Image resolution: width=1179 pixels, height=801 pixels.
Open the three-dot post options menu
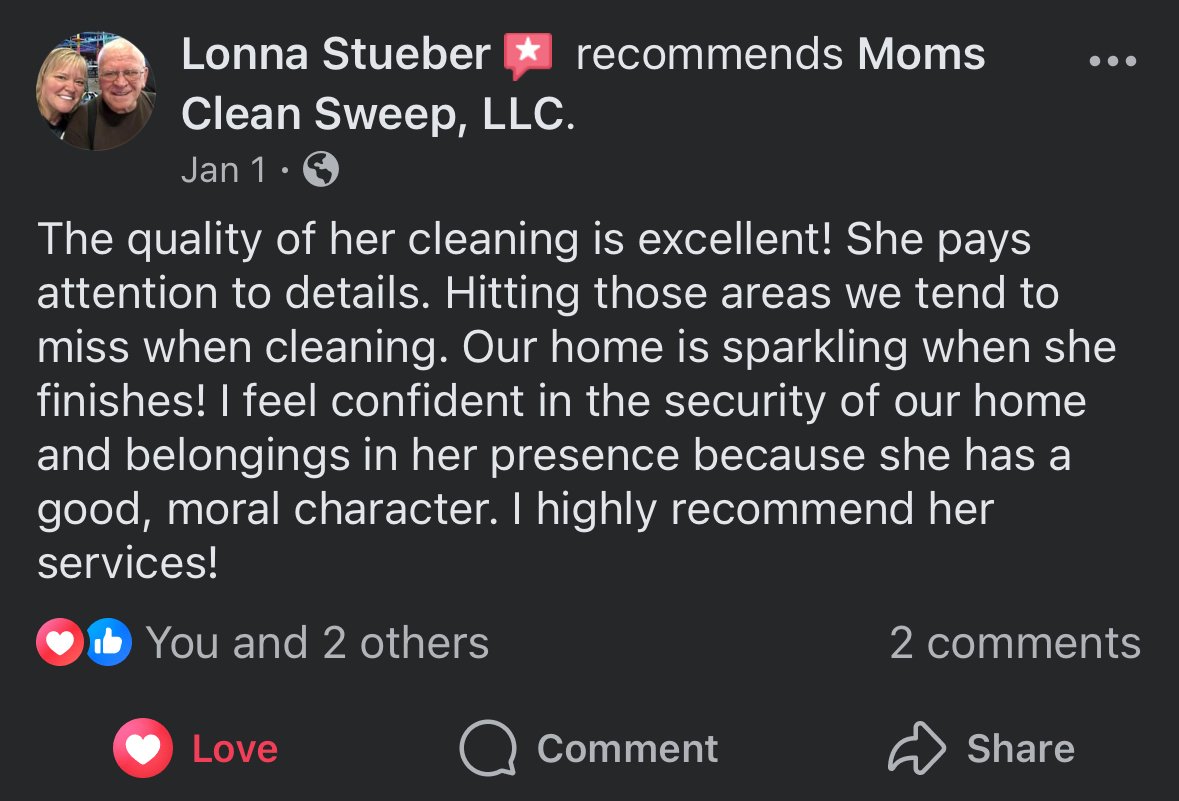(1112, 61)
